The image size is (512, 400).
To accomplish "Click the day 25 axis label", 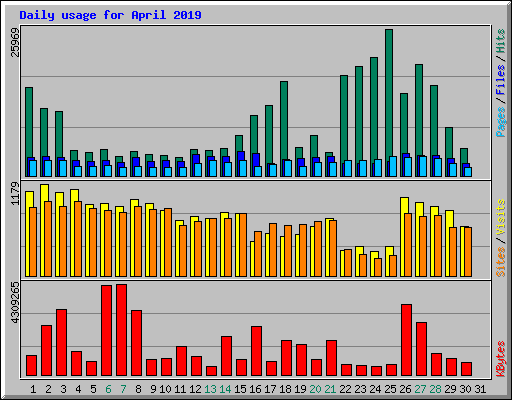I will pos(390,389).
